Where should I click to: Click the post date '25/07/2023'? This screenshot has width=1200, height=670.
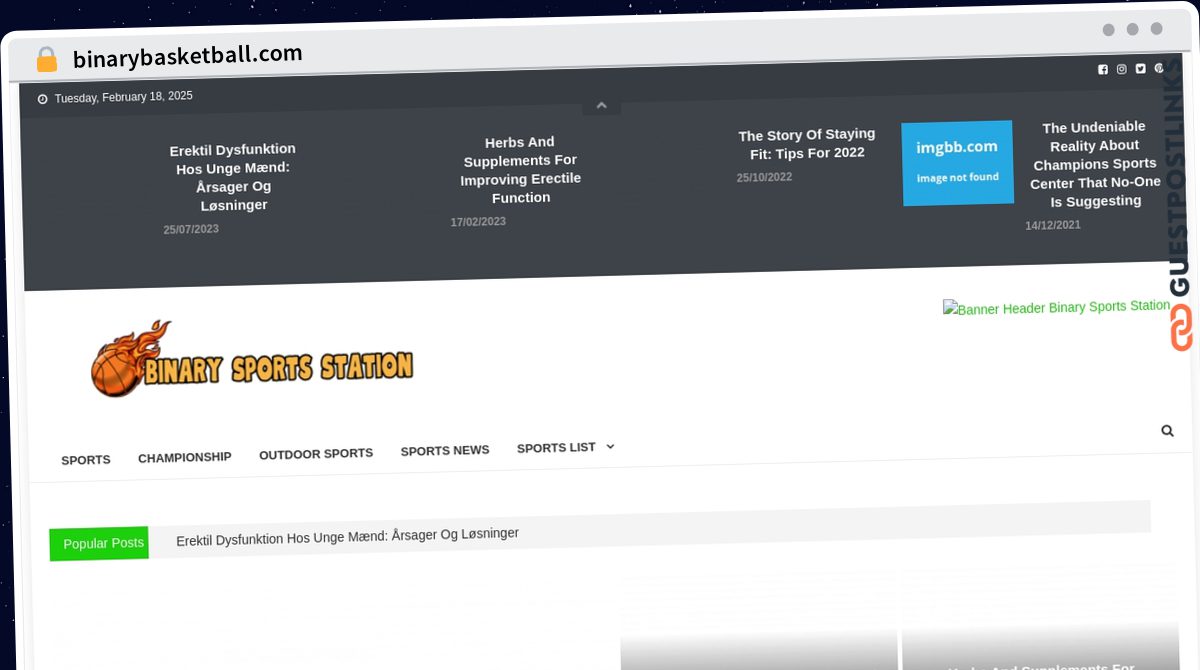point(191,229)
